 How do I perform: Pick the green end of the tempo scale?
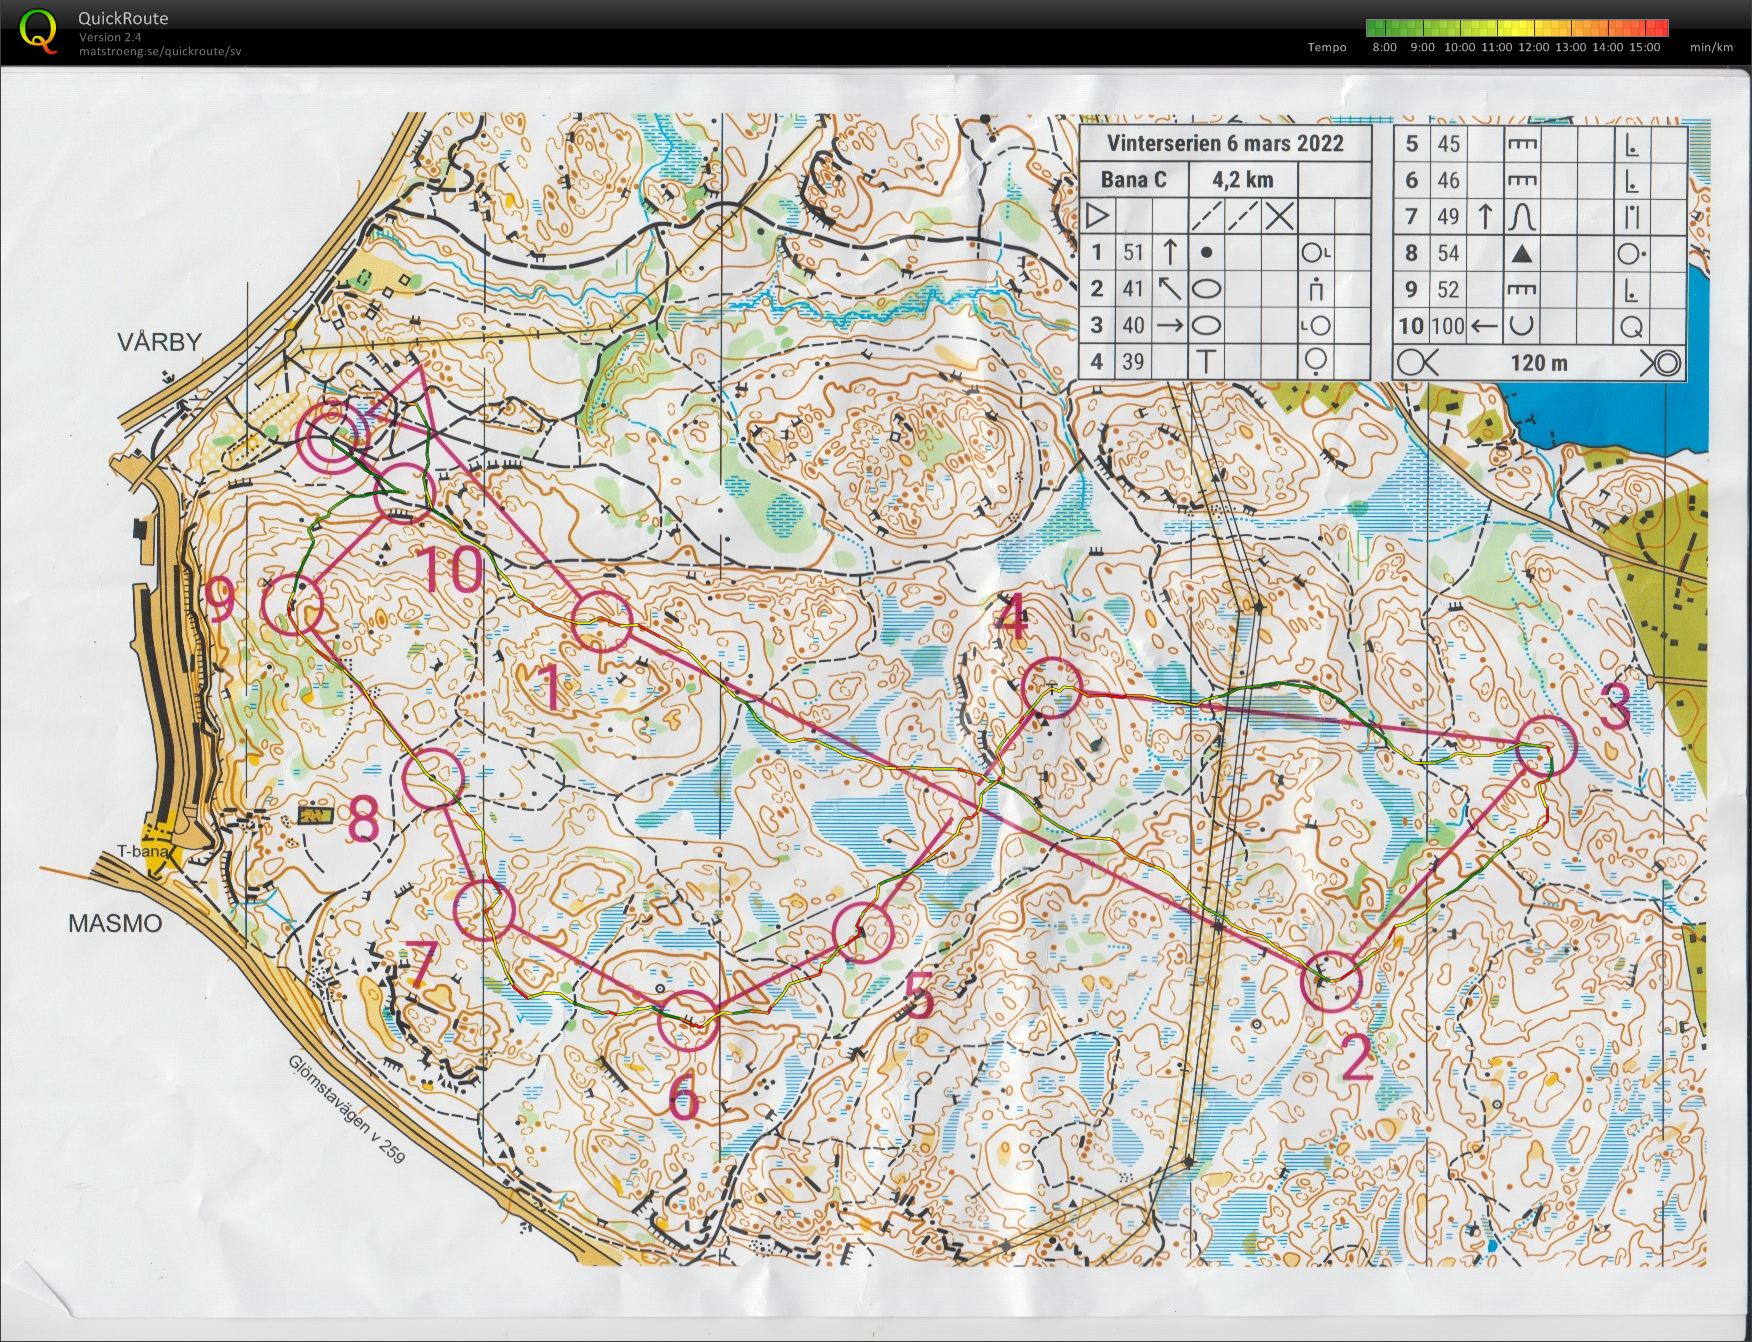click(1375, 28)
